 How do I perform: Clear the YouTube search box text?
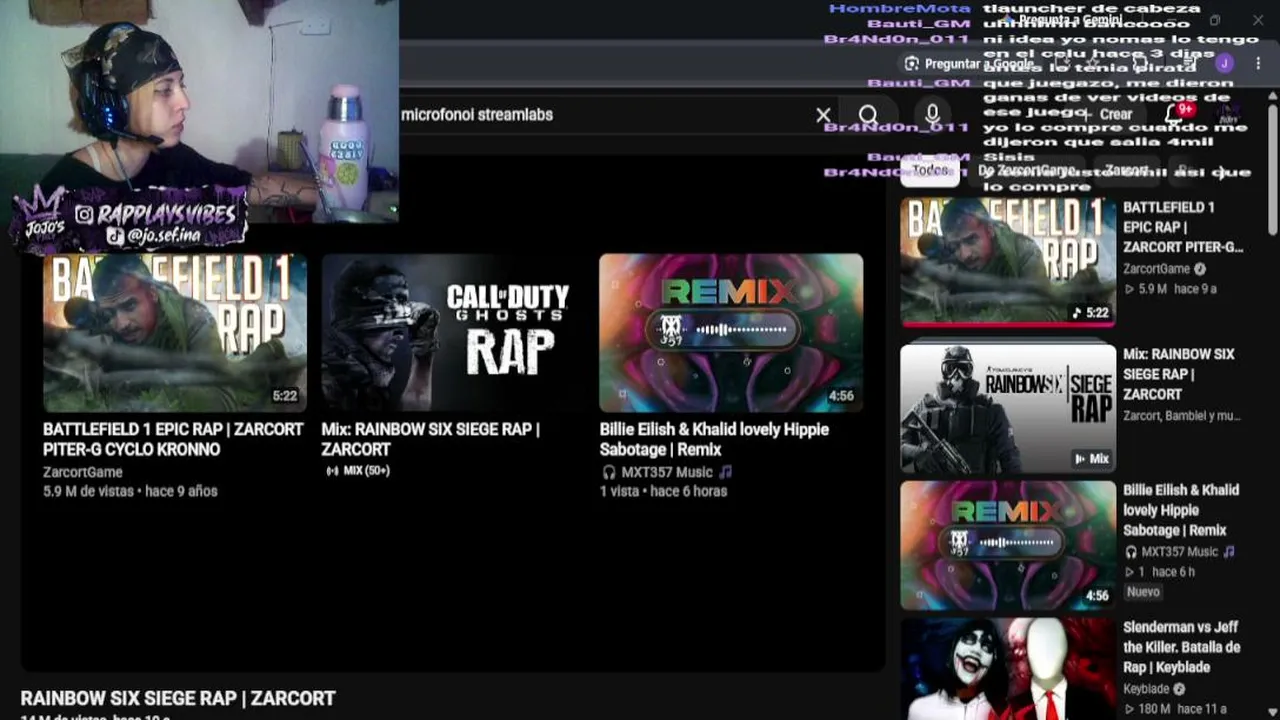pos(823,115)
